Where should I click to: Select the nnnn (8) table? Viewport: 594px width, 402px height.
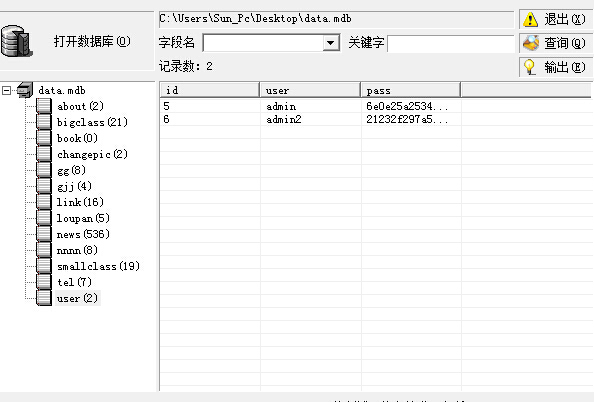(x=77, y=250)
